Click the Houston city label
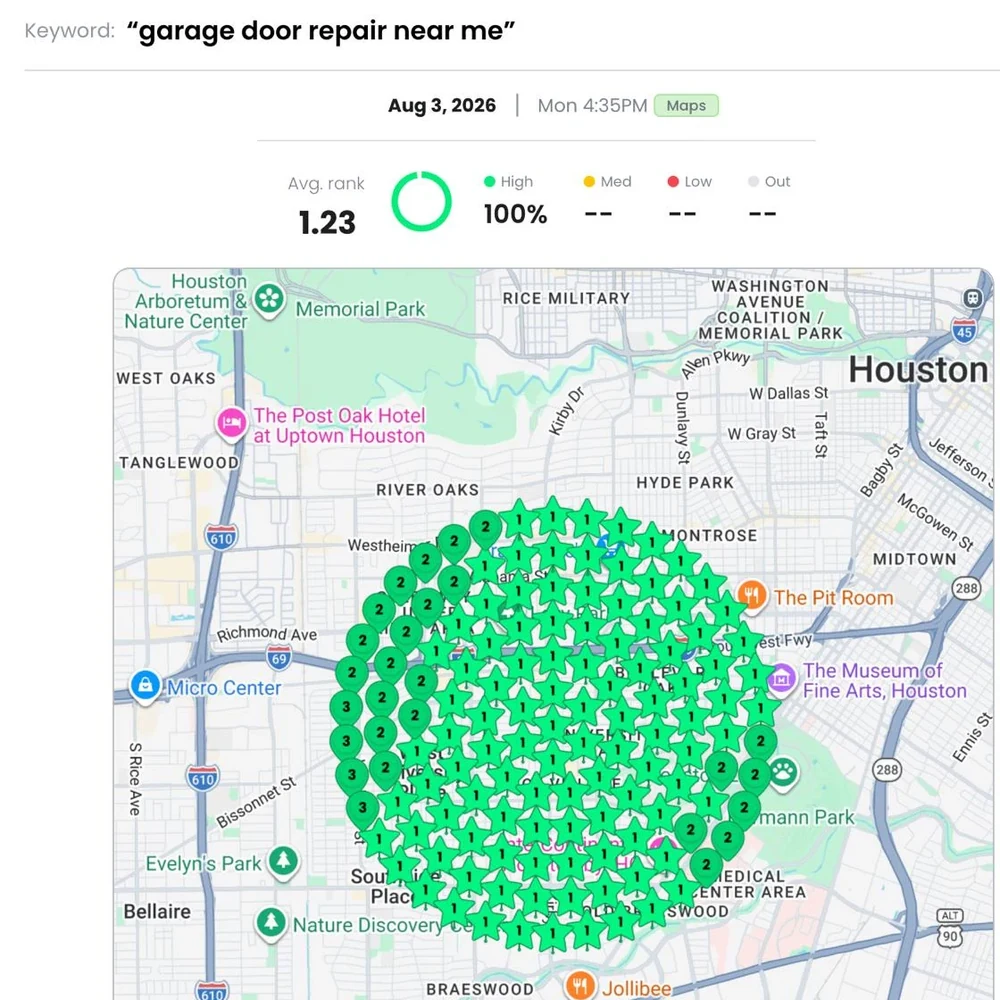Viewport: 1000px width, 1000px height. (918, 369)
